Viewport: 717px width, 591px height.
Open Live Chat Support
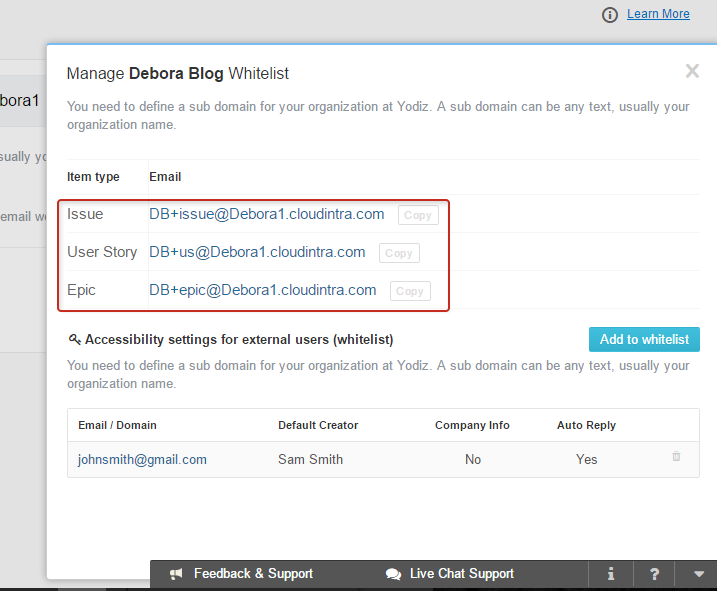pyautogui.click(x=462, y=574)
